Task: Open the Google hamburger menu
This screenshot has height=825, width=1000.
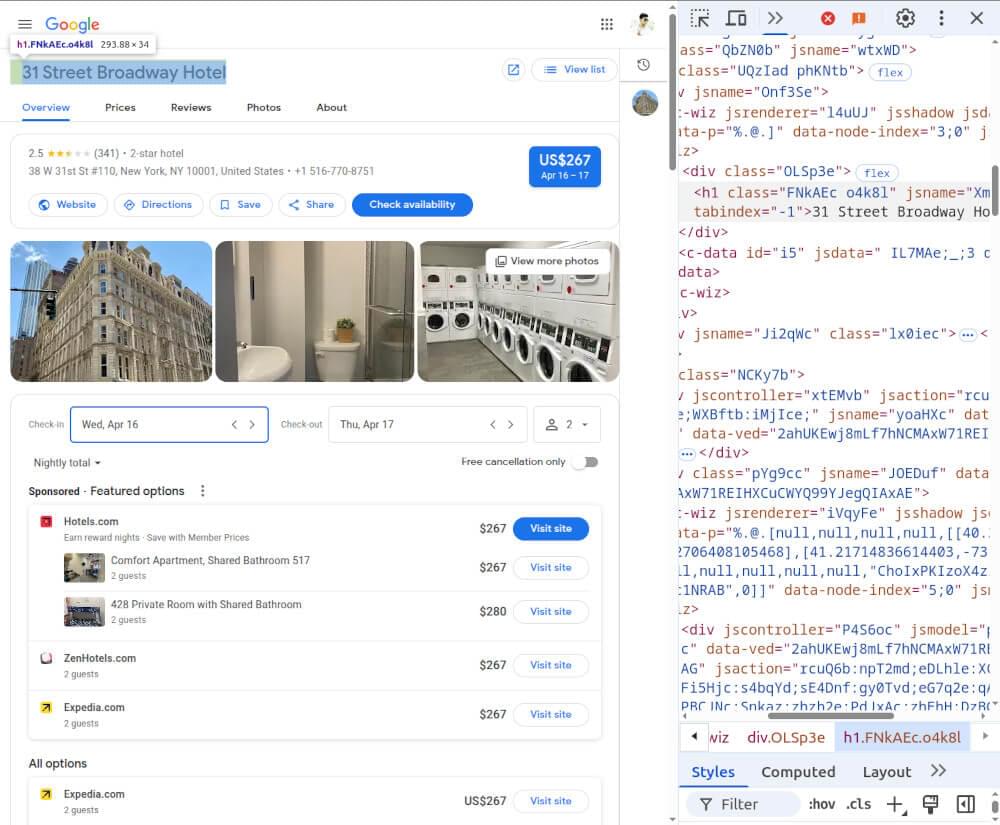Action: (x=25, y=23)
